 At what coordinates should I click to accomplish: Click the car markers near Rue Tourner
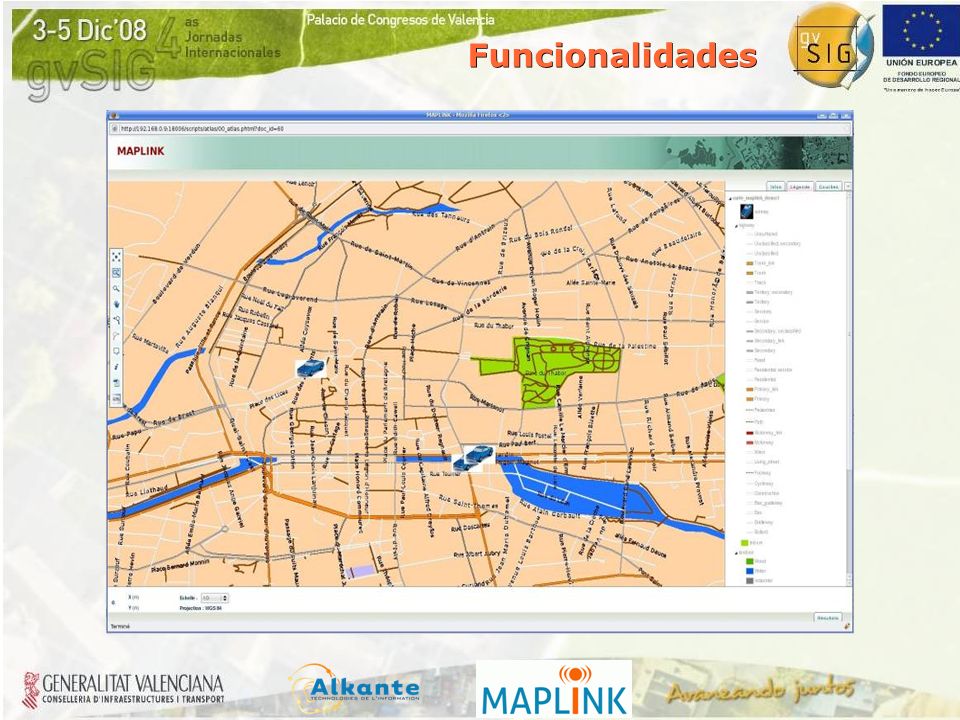pyautogui.click(x=473, y=457)
